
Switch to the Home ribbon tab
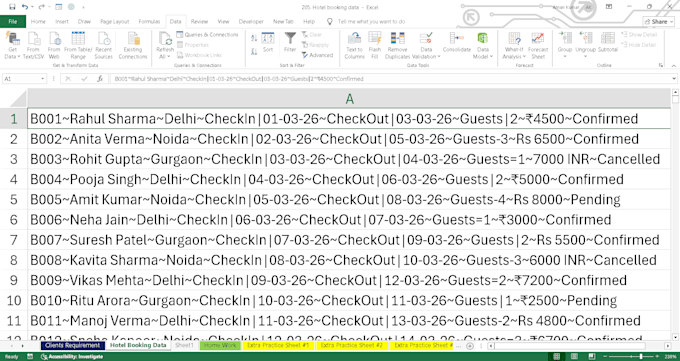click(x=38, y=21)
